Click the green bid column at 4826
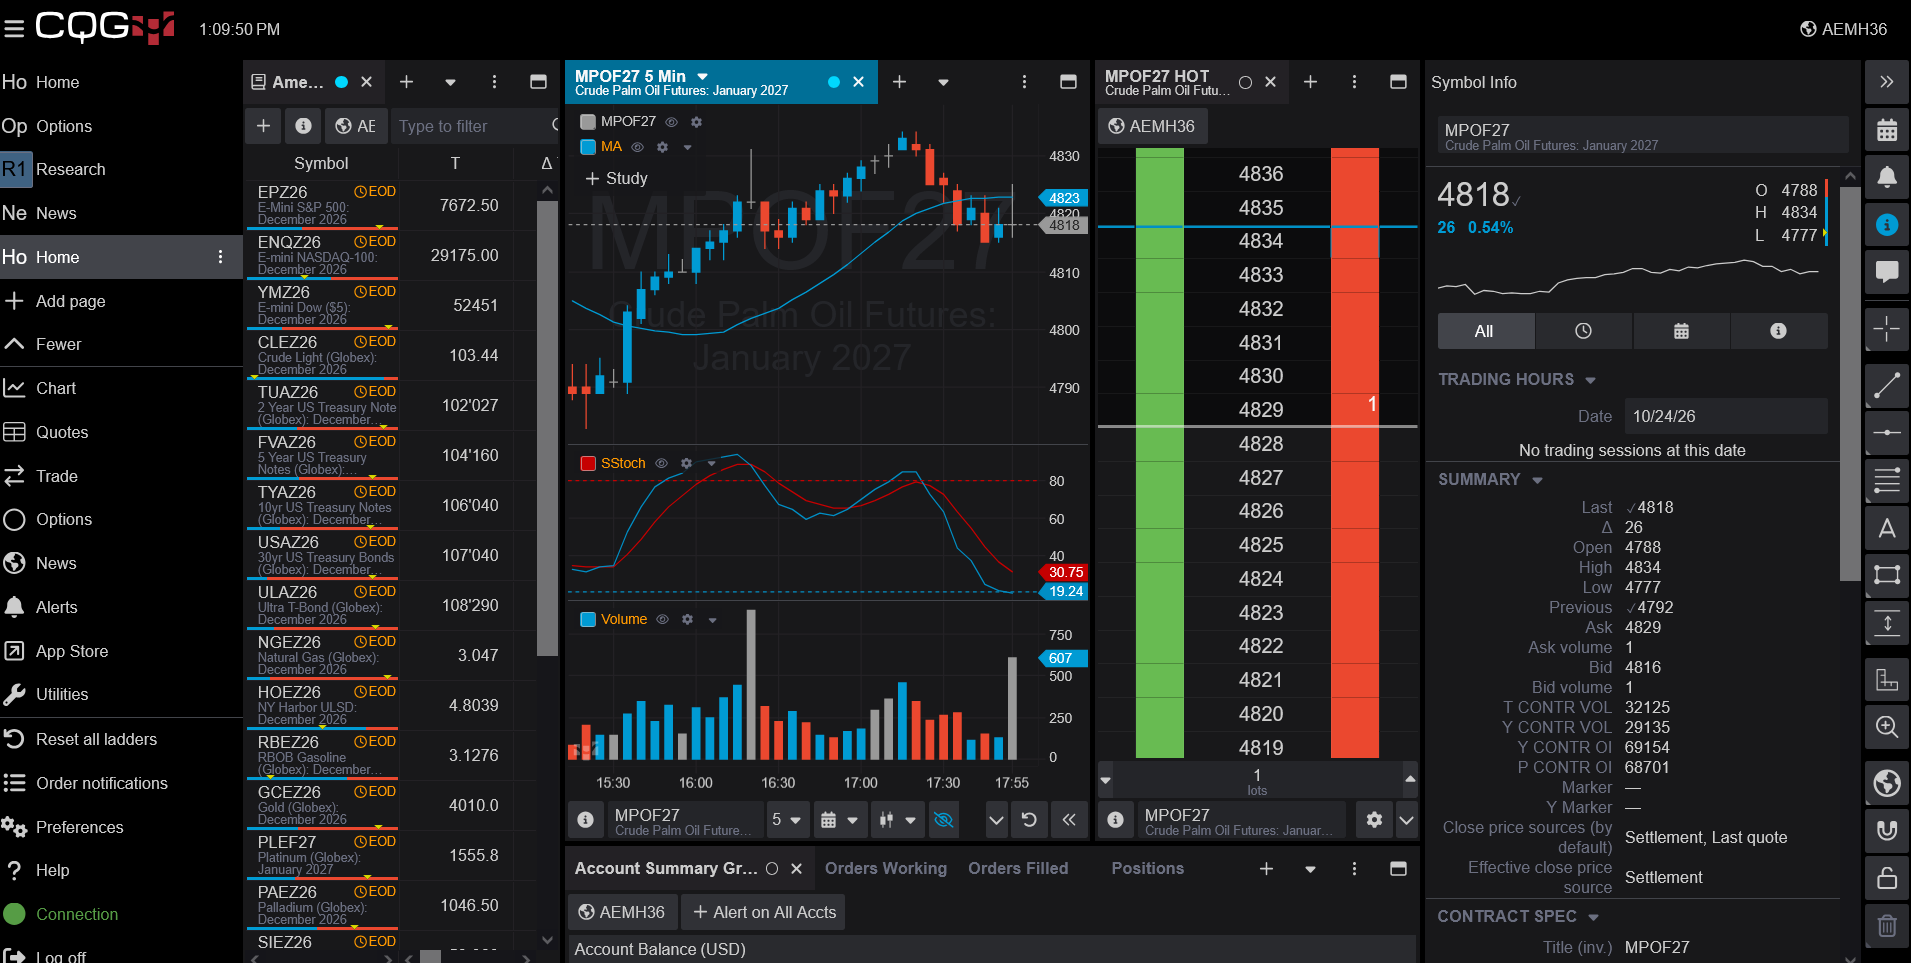This screenshot has height=963, width=1911. [x=1160, y=511]
